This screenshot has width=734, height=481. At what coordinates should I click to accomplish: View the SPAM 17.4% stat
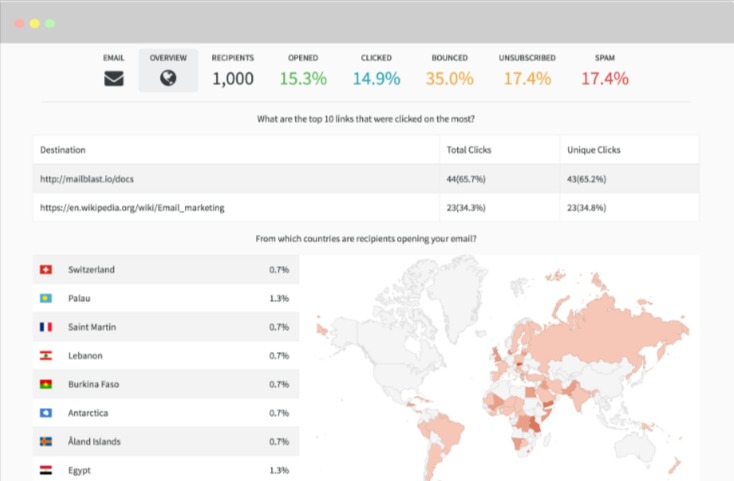605,71
